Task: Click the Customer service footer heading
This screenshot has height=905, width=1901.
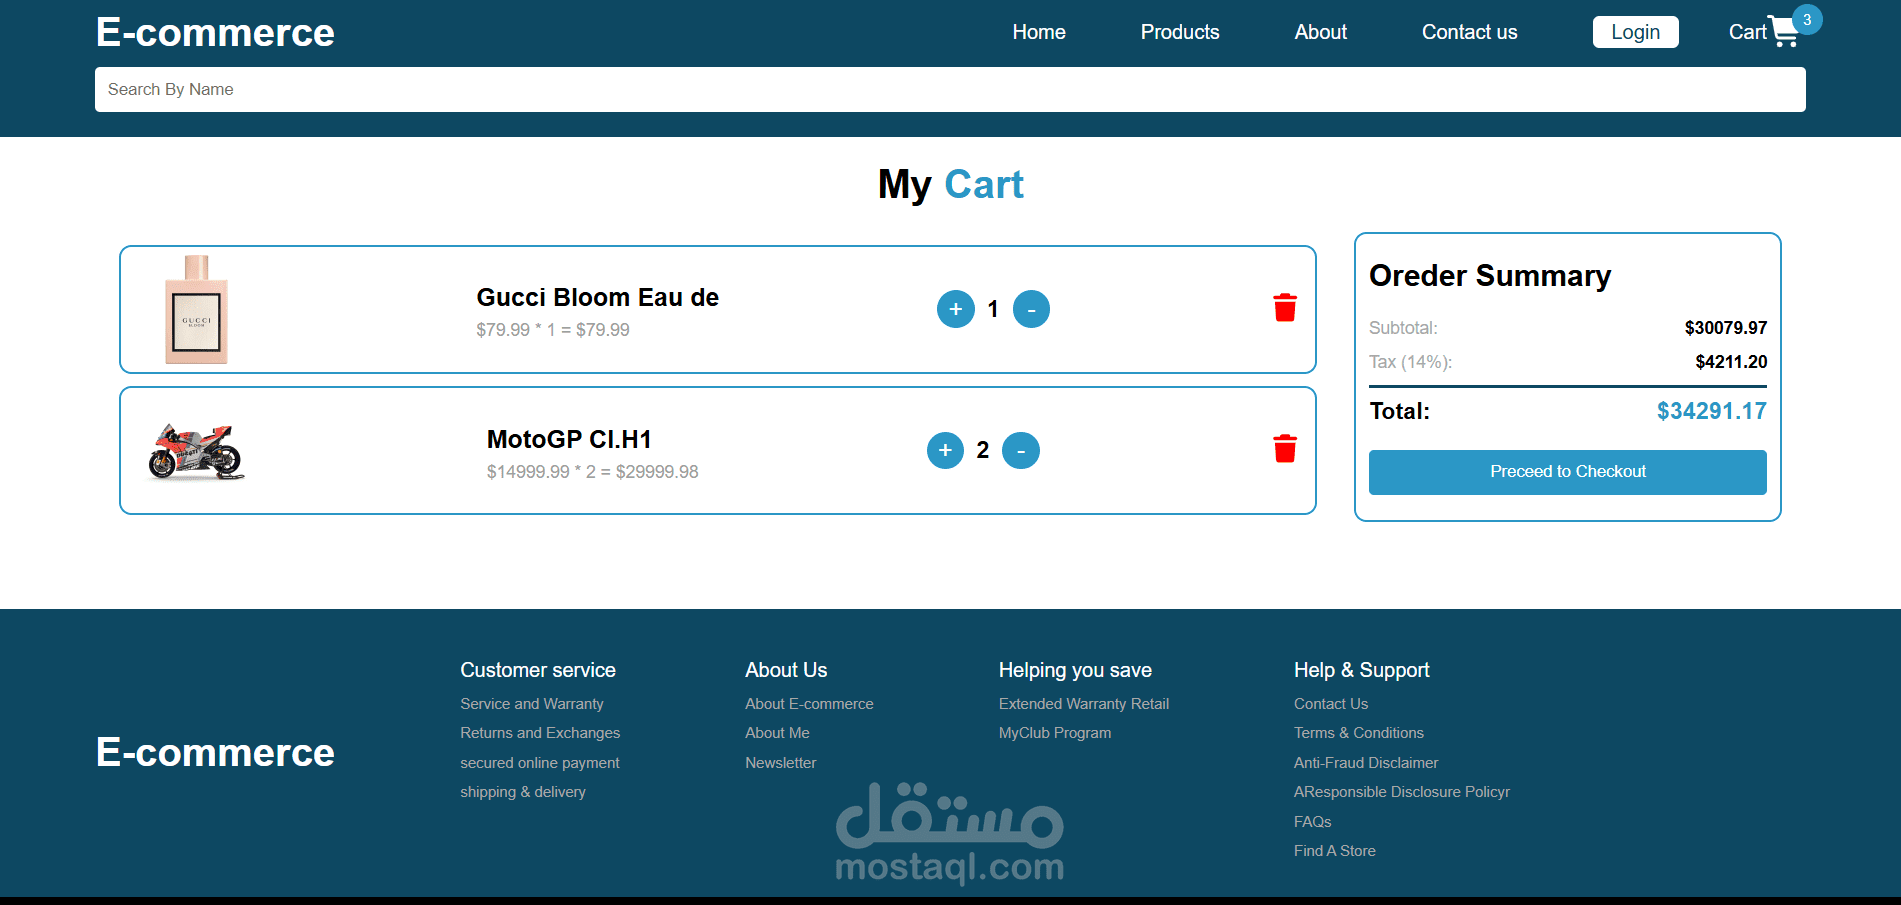Action: [x=538, y=670]
